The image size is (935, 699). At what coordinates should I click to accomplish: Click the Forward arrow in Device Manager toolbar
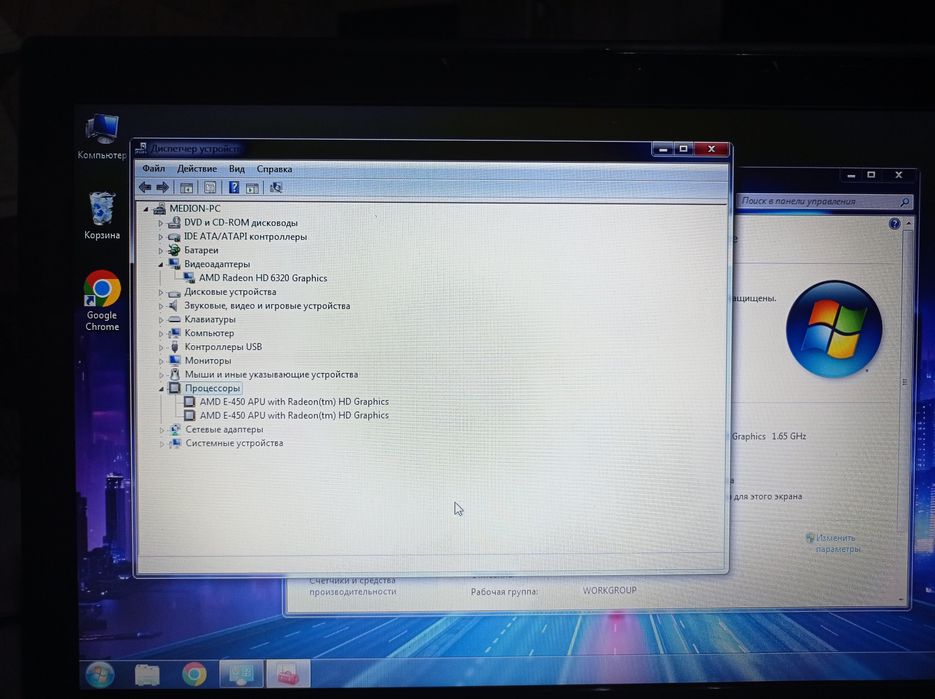(163, 187)
